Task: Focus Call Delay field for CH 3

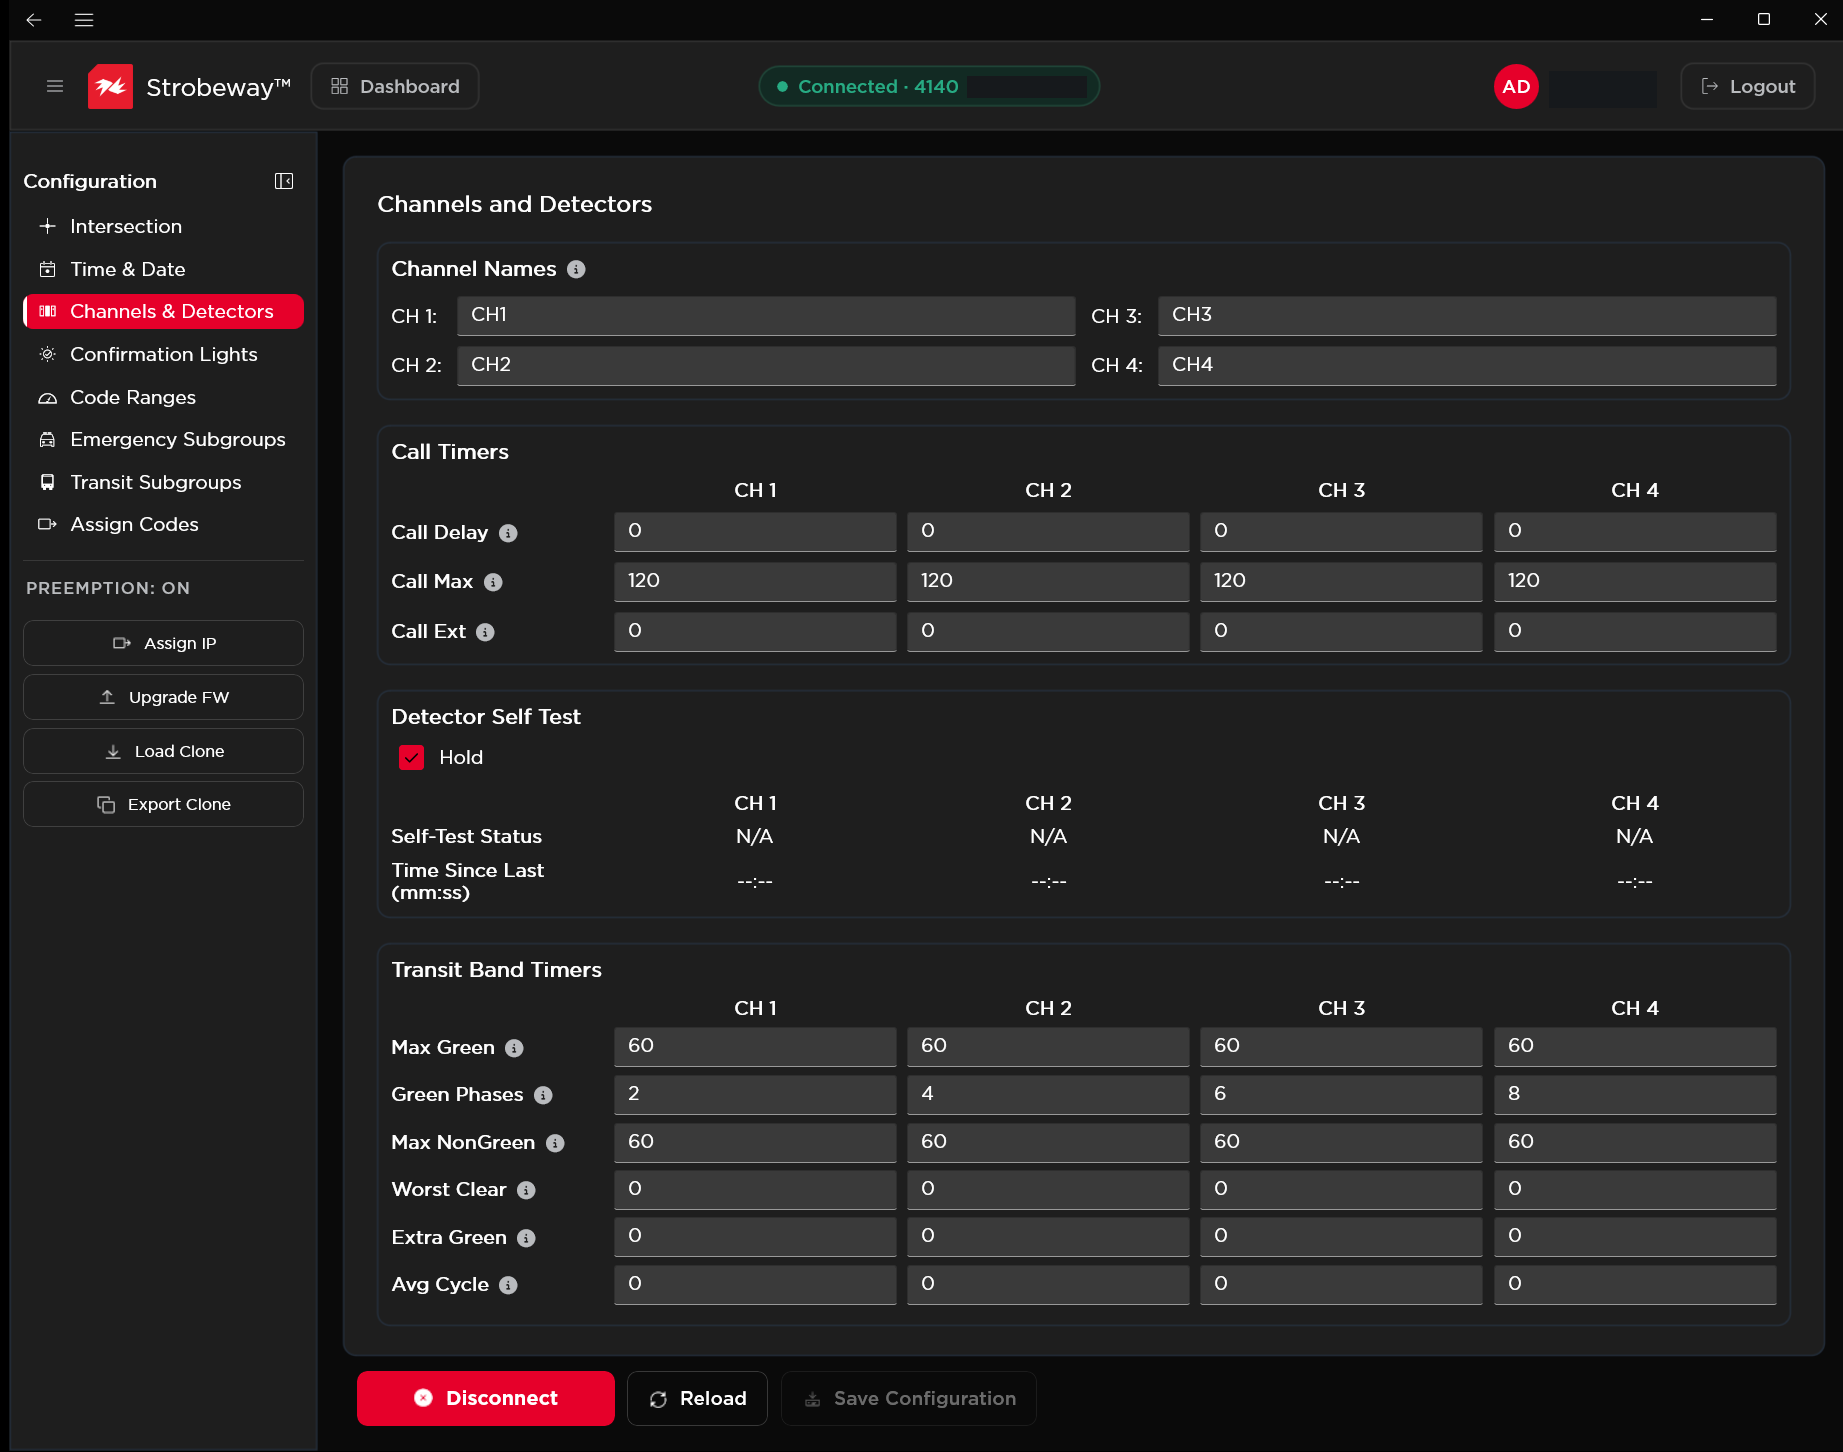Action: [1341, 531]
